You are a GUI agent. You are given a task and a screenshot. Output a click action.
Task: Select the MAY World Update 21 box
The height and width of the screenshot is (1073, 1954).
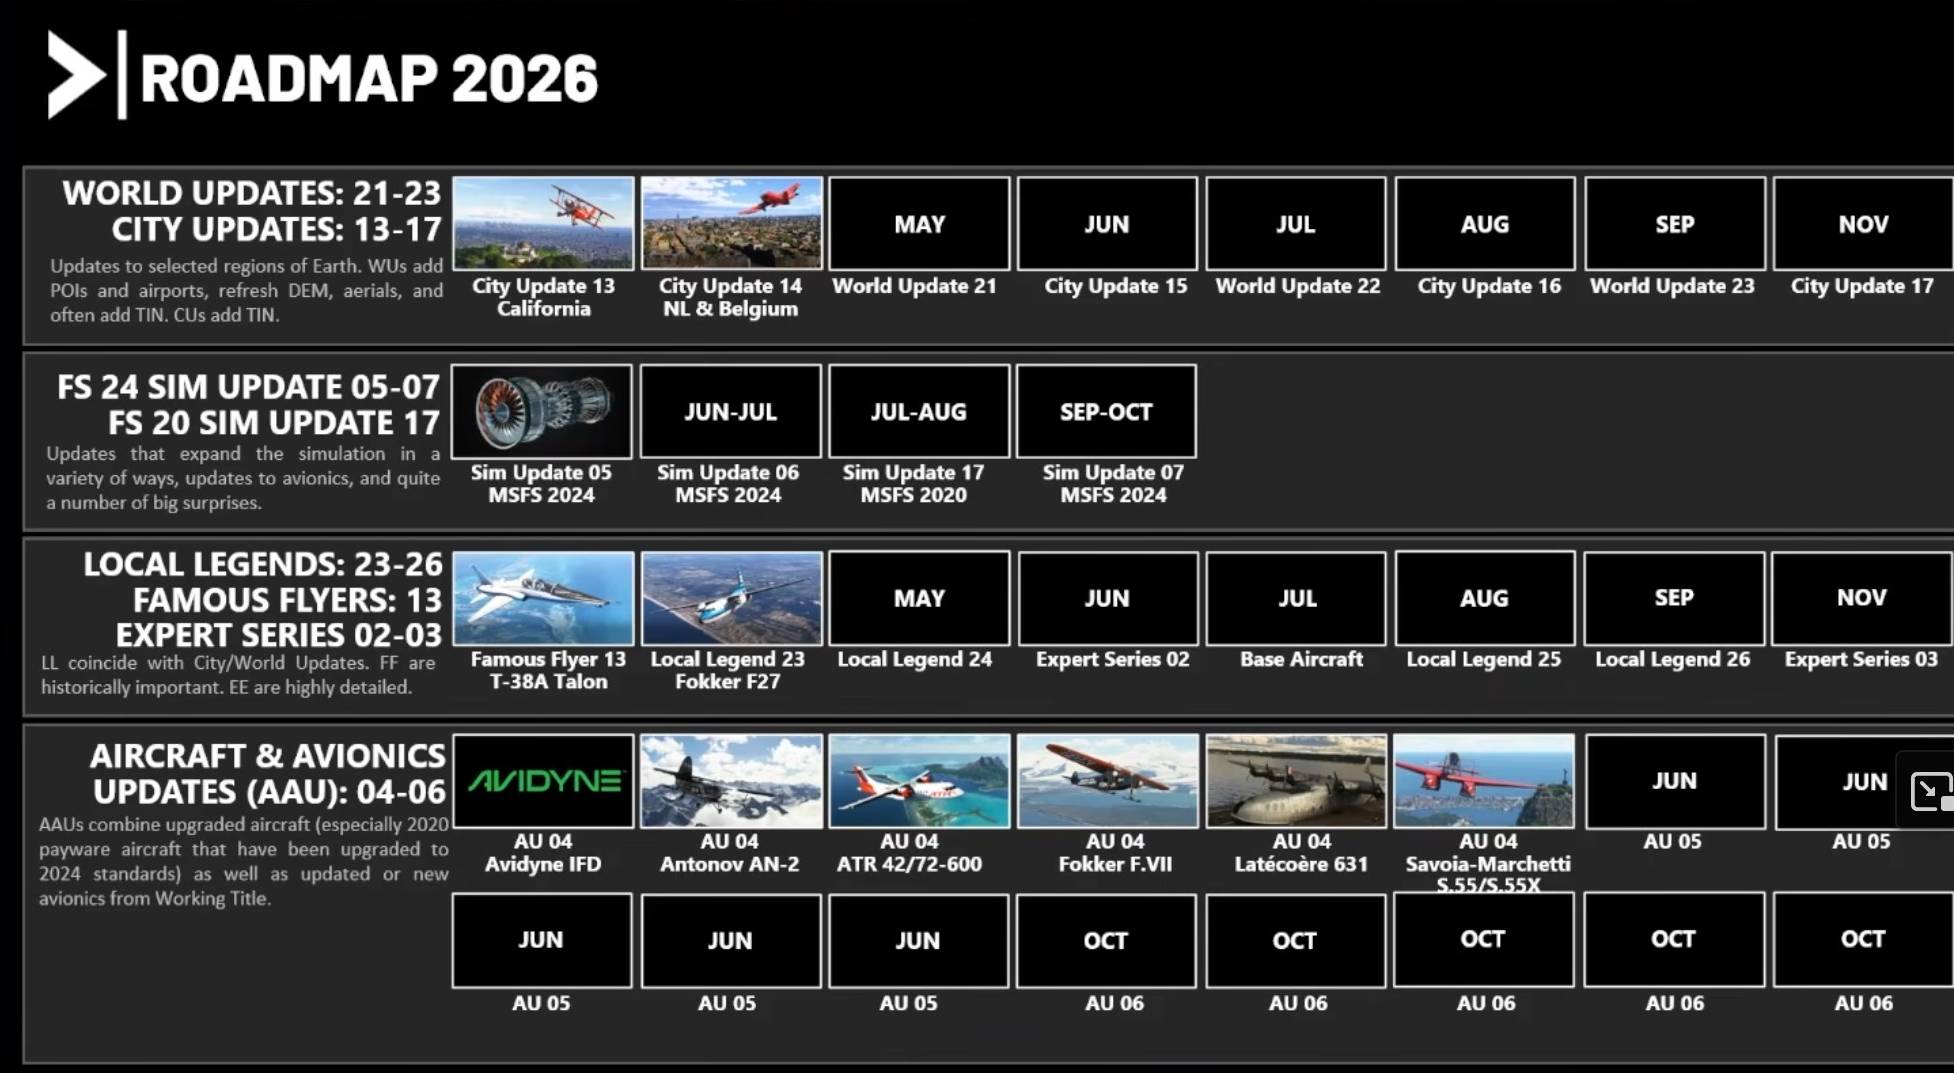click(x=918, y=224)
